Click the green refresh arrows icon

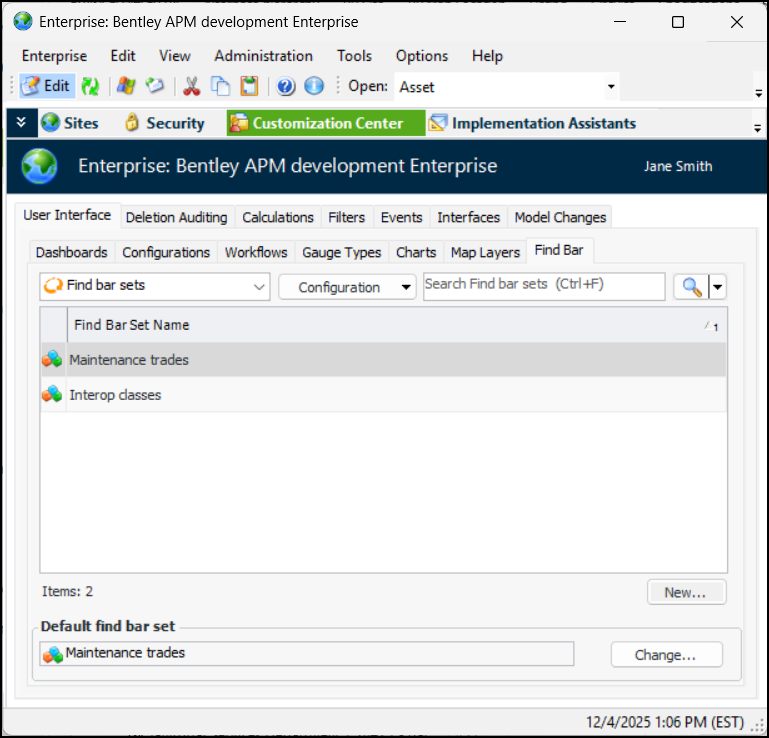[x=90, y=86]
